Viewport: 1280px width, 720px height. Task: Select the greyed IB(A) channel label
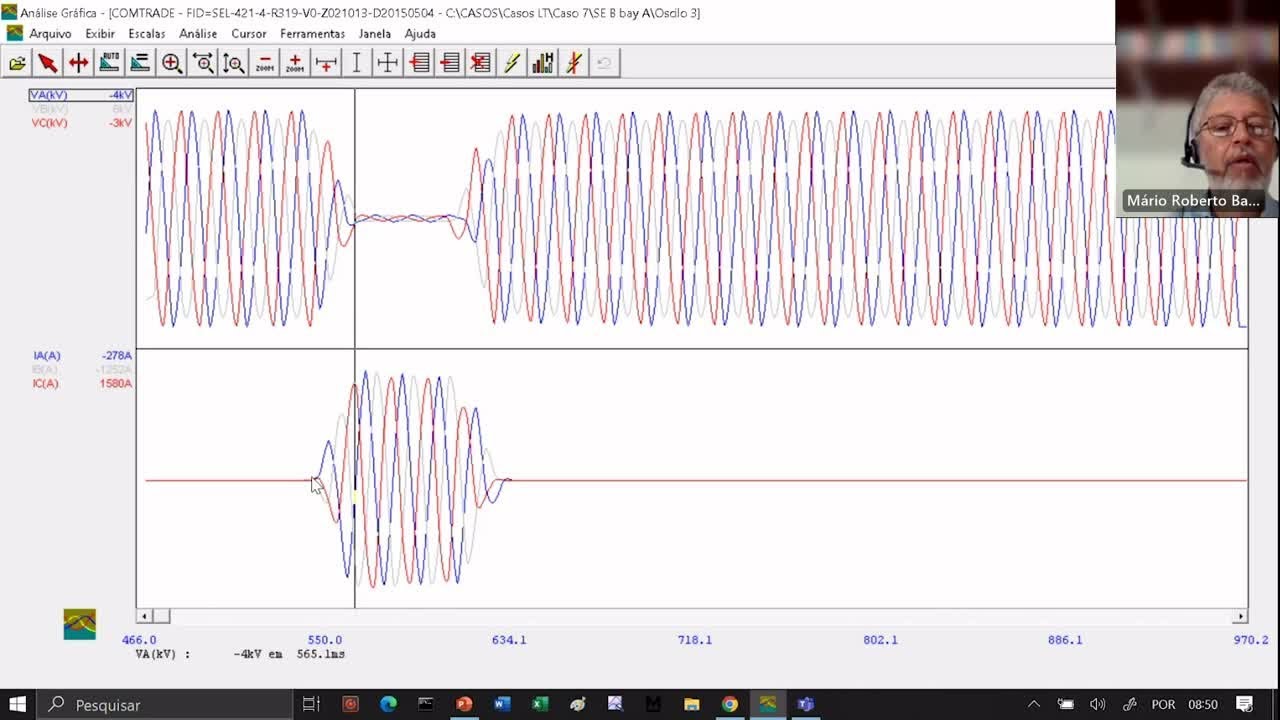tap(46, 370)
